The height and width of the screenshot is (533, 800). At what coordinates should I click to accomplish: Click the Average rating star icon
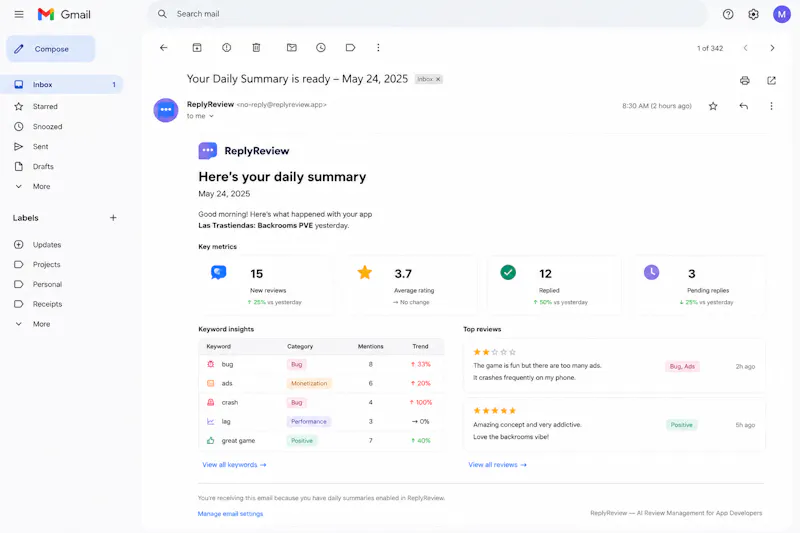point(365,272)
